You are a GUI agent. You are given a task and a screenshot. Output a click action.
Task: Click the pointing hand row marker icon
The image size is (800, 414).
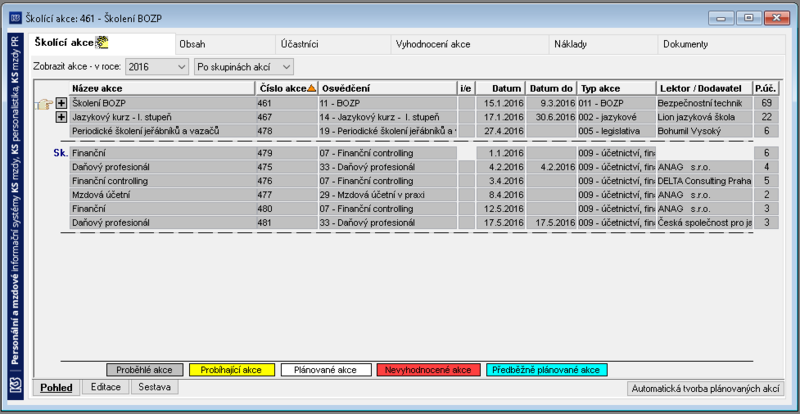coord(44,104)
